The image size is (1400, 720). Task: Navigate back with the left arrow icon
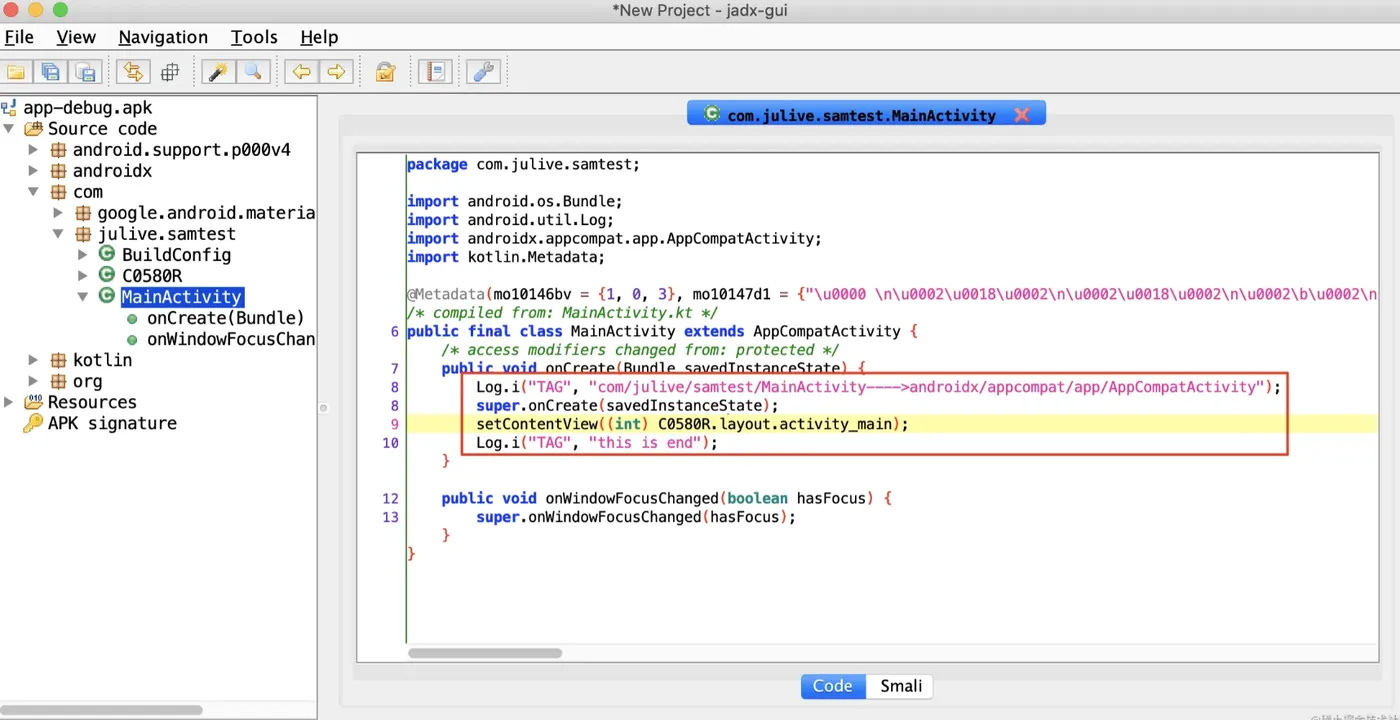point(300,72)
